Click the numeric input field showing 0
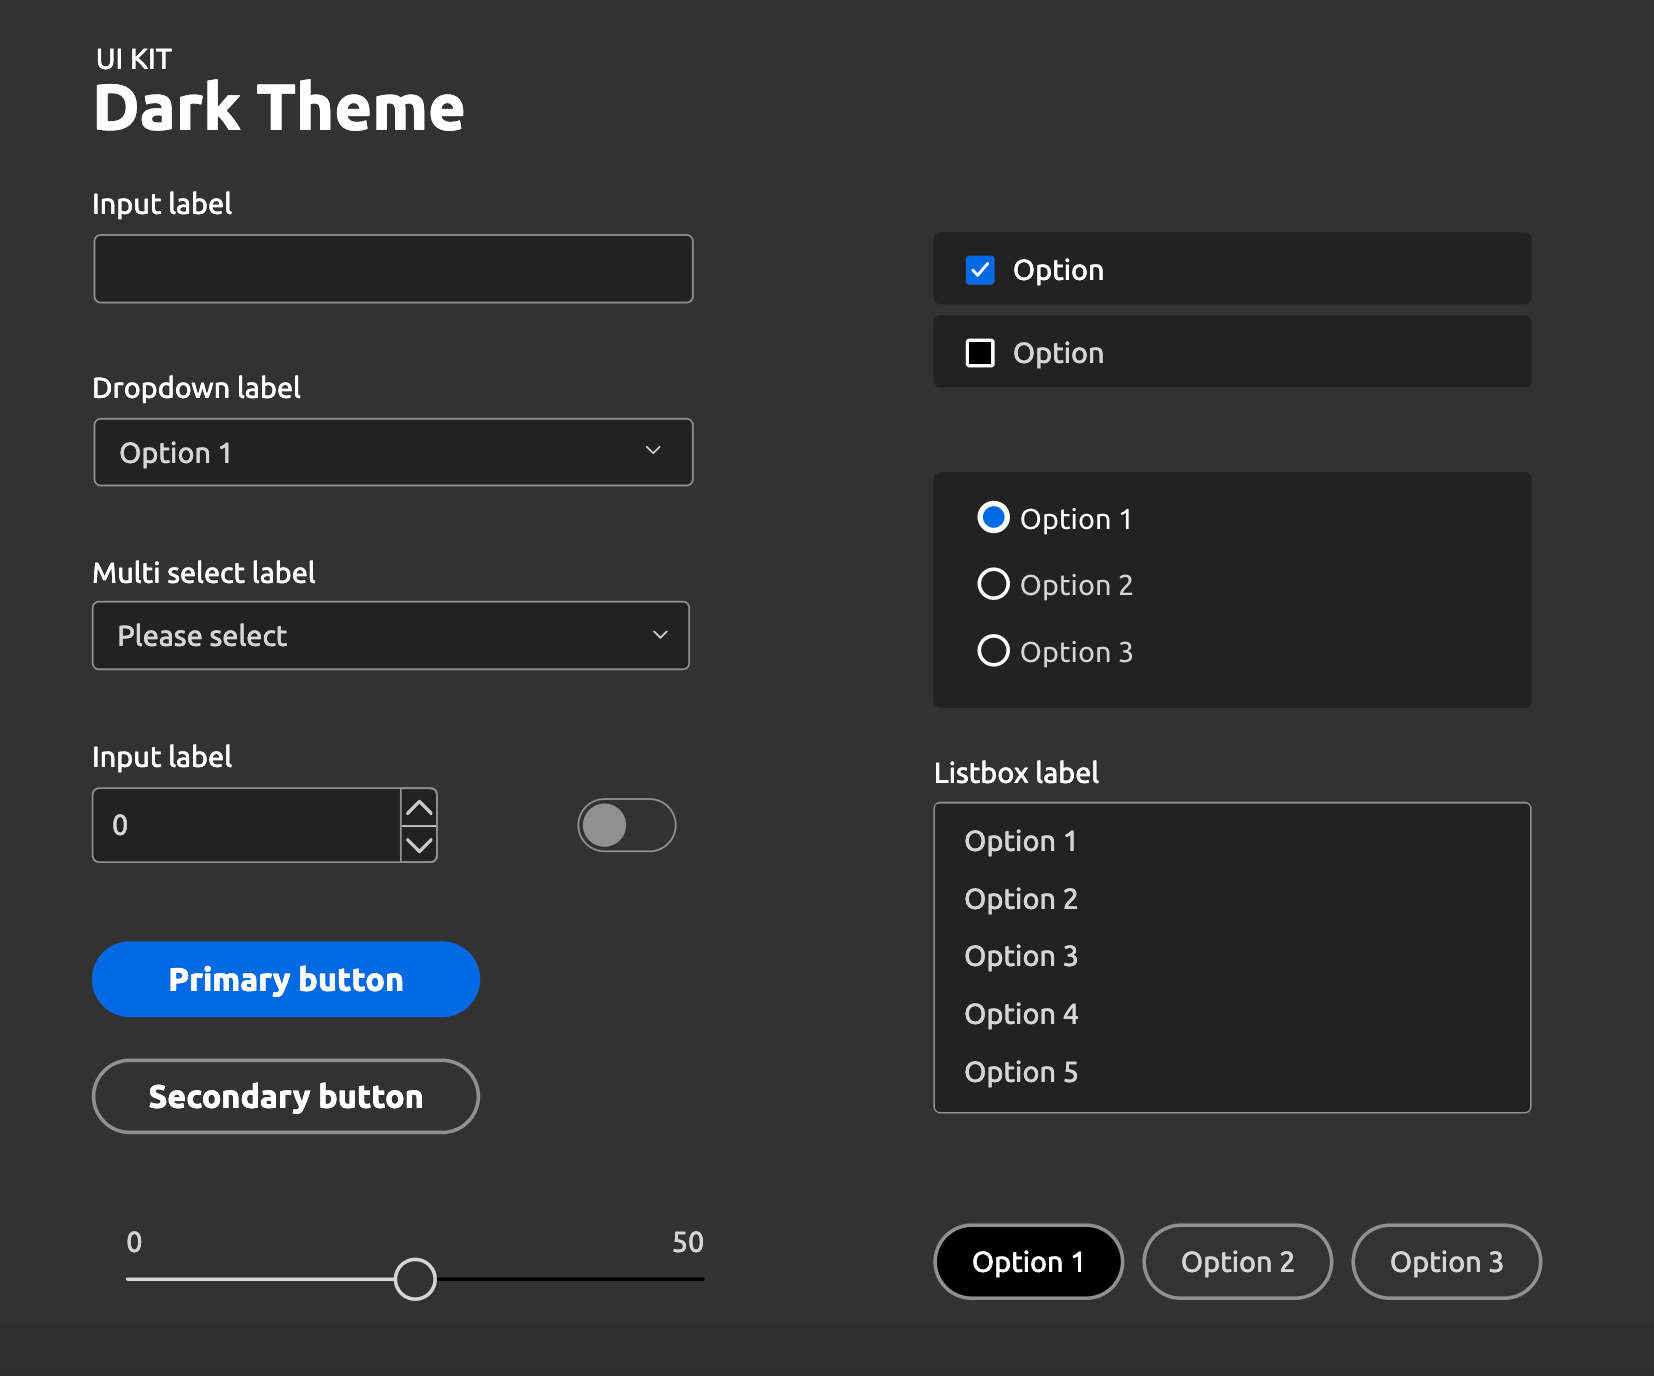Image resolution: width=1654 pixels, height=1376 pixels. click(247, 826)
